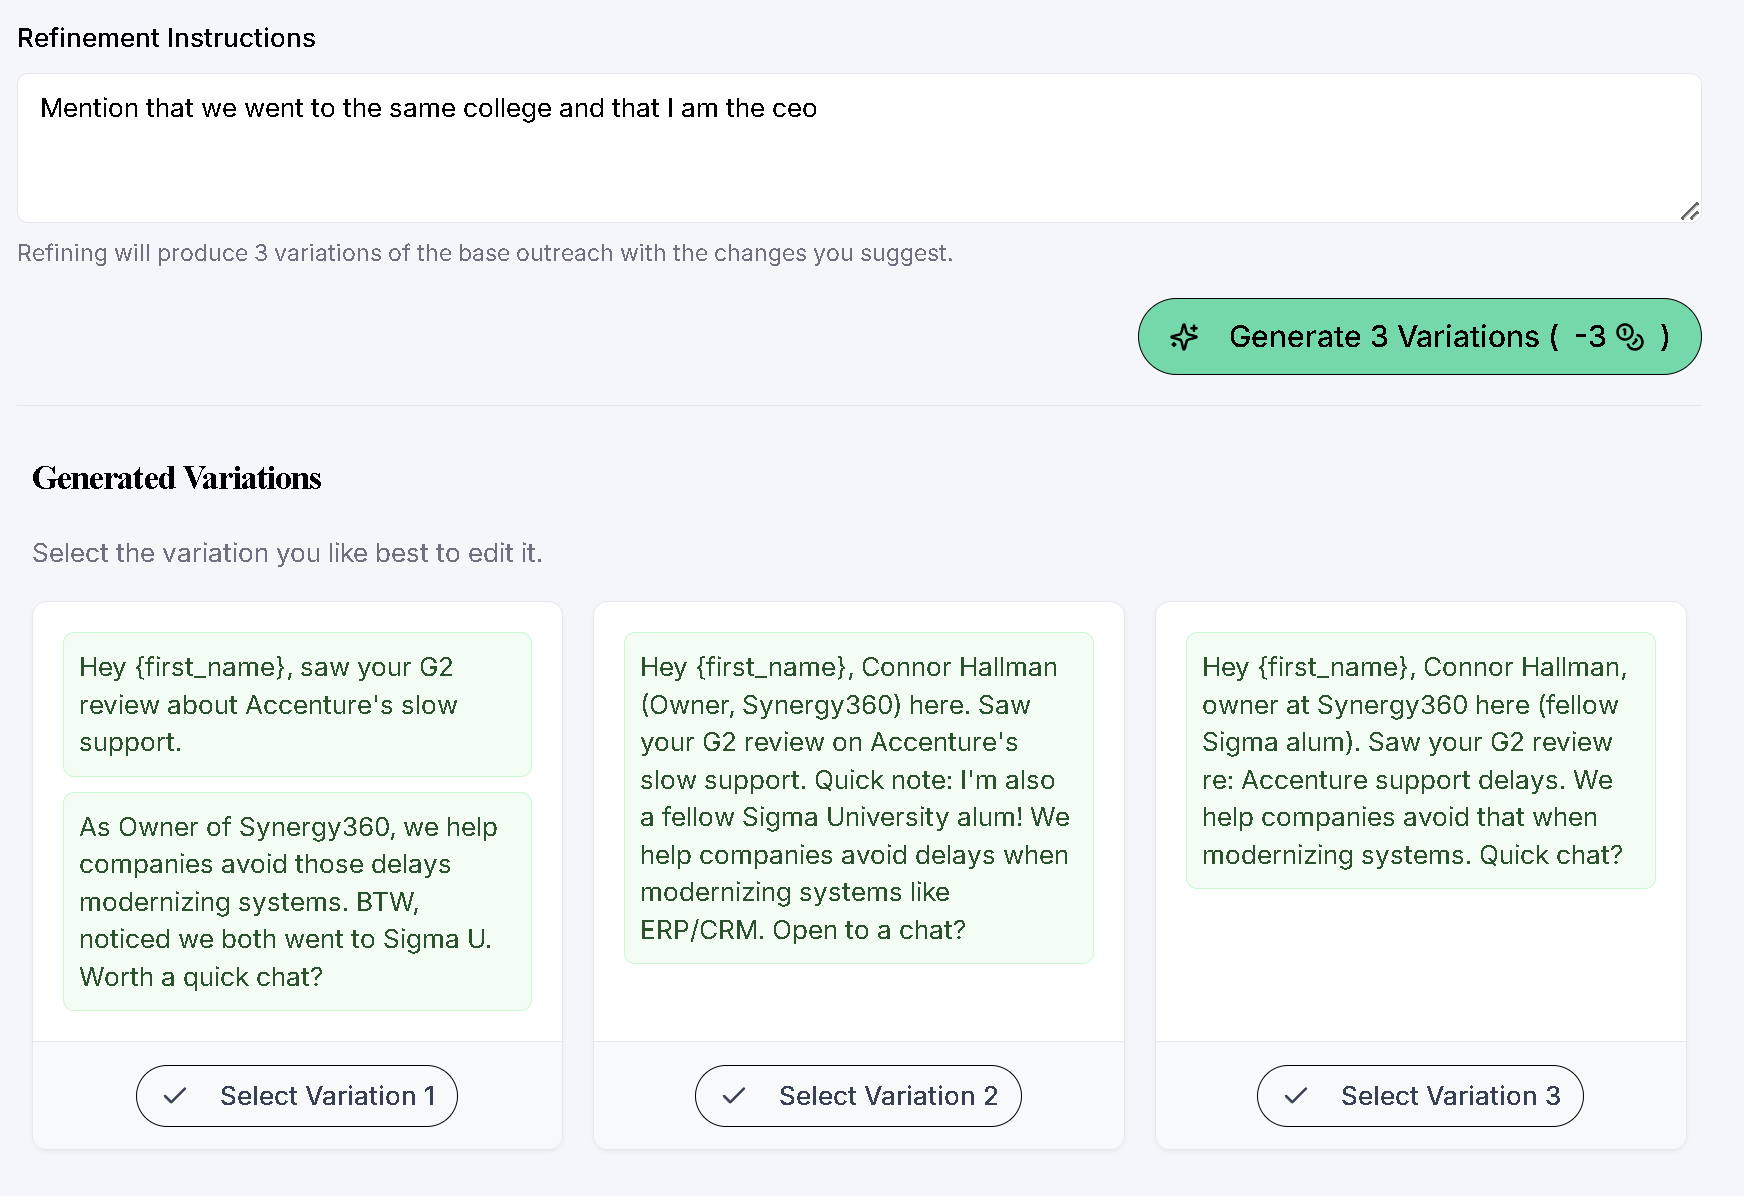Choose the Select Variation 1 button

click(297, 1096)
